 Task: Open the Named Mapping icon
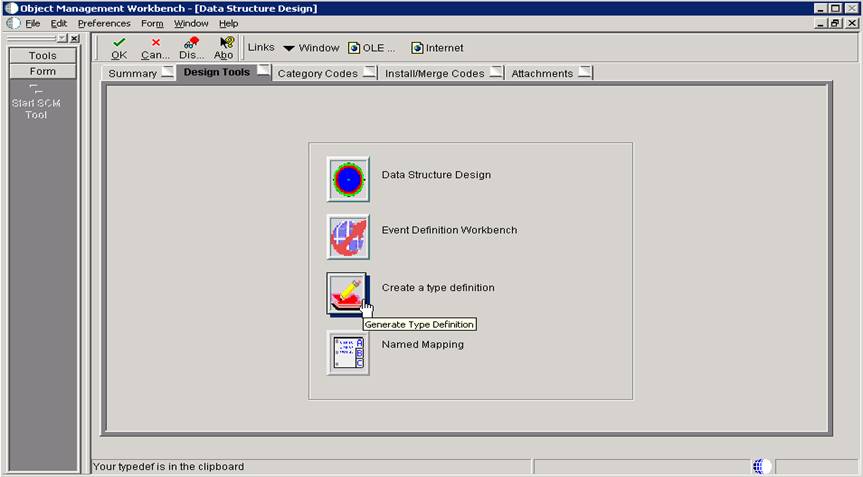348,353
